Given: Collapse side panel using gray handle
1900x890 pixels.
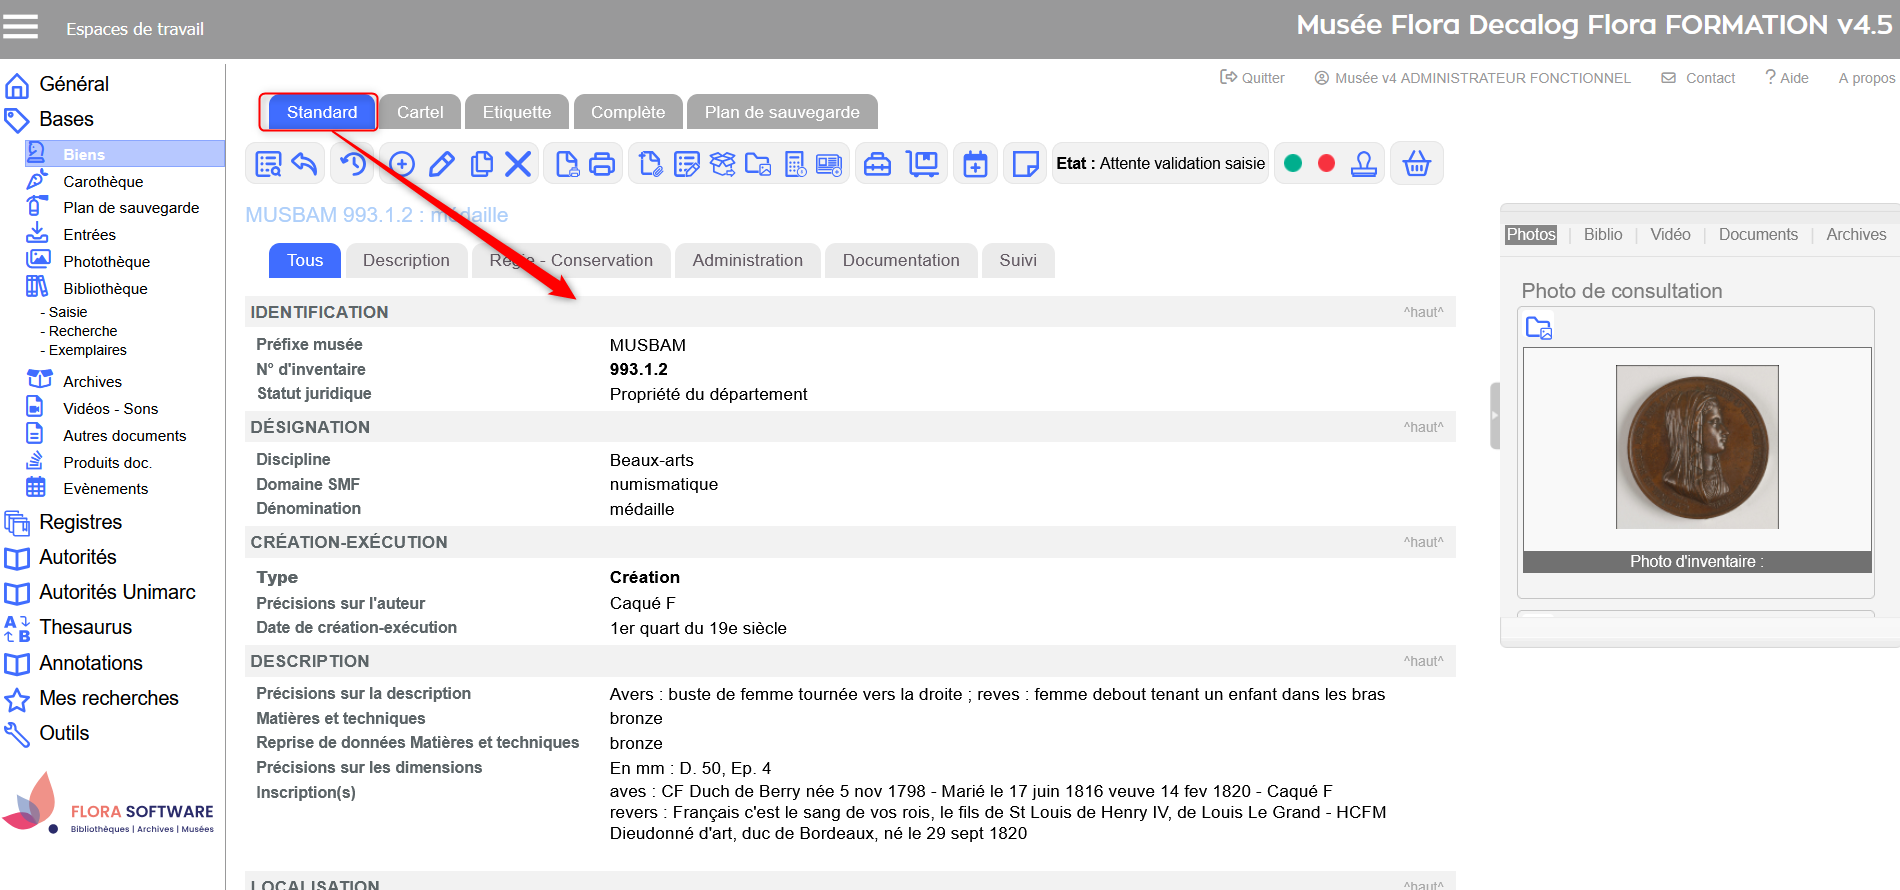Looking at the screenshot, I should click(1494, 415).
